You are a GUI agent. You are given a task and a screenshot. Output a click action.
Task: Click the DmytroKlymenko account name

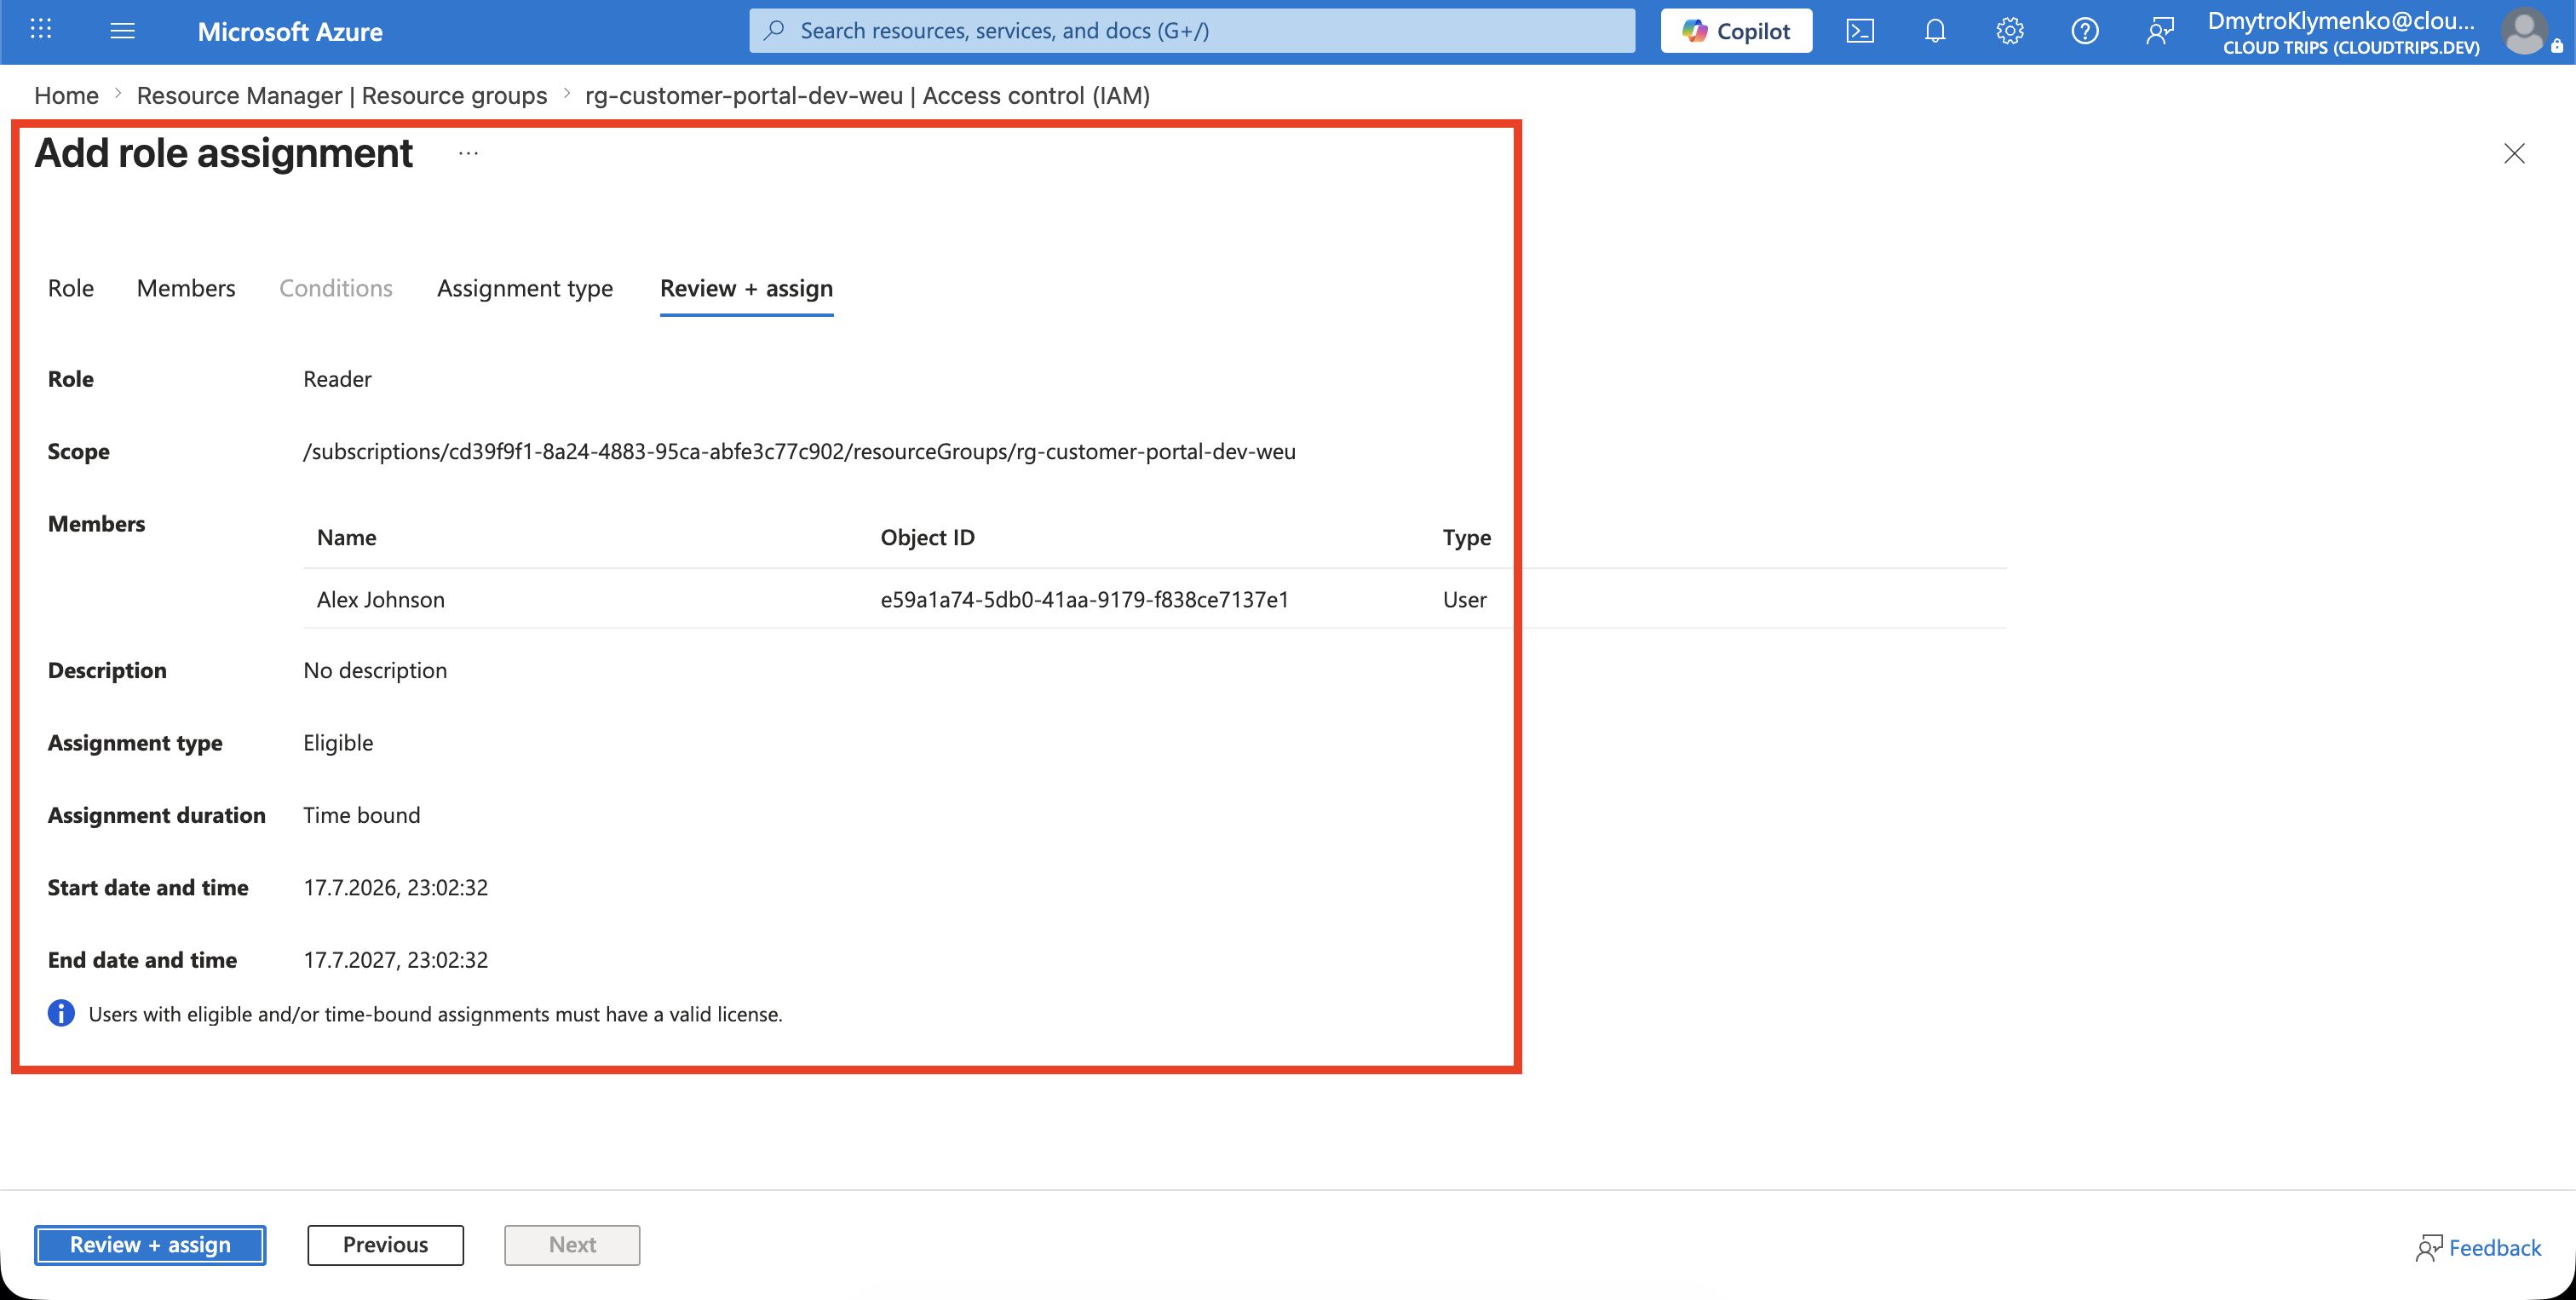tap(2341, 21)
